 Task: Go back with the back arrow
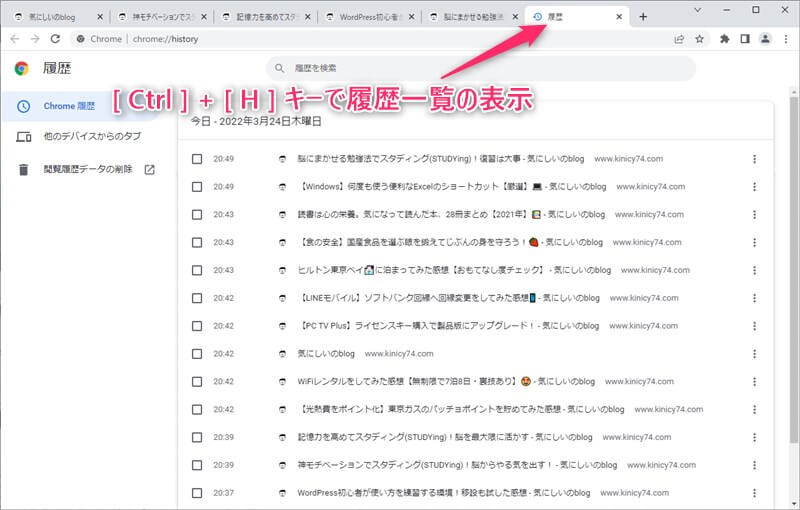click(x=15, y=39)
